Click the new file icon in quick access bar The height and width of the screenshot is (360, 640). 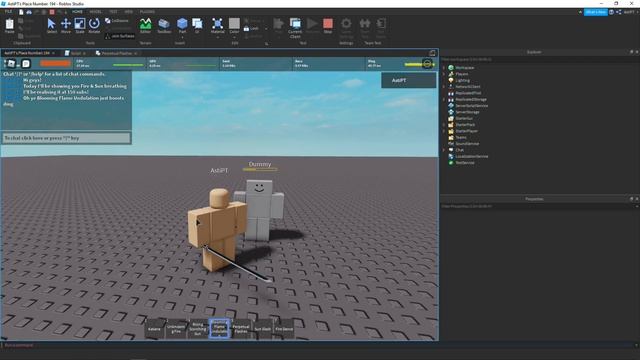[21, 12]
